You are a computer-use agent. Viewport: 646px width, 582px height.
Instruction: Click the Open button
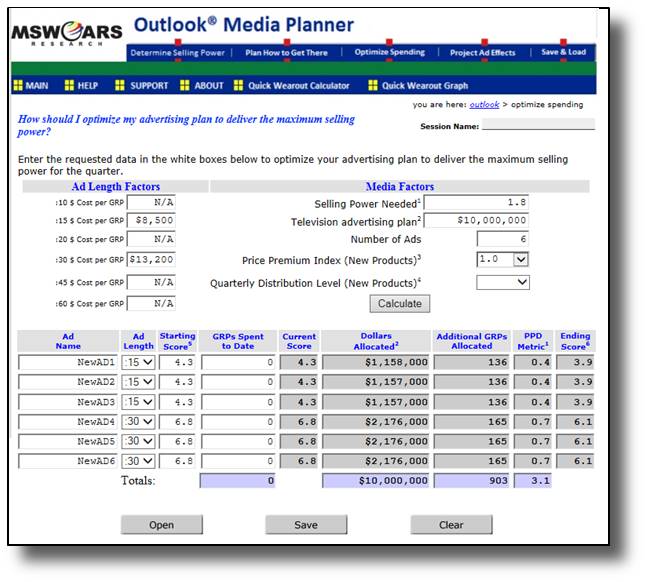pos(162,525)
